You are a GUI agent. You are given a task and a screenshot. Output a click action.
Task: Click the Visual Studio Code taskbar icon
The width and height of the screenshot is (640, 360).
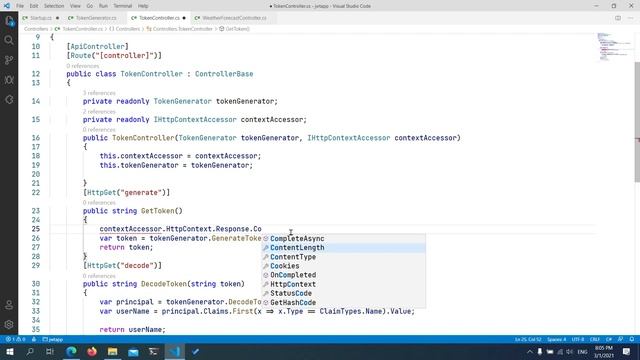[x=175, y=351]
